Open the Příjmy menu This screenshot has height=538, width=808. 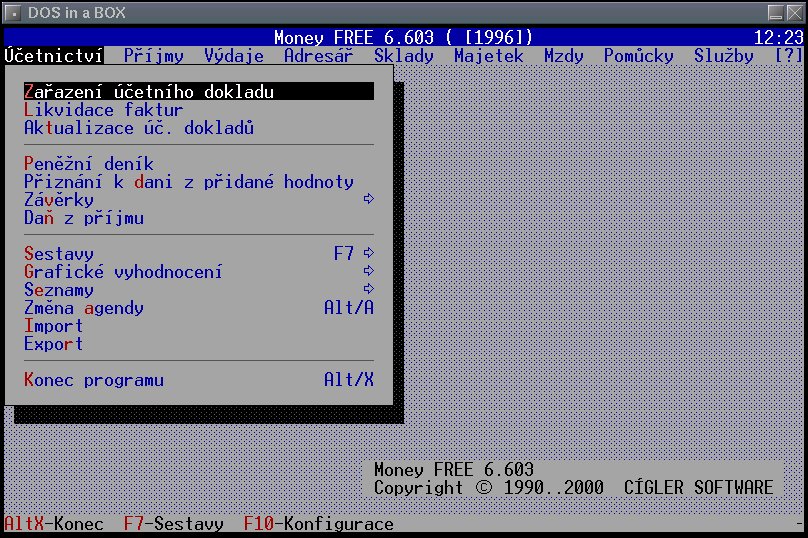tap(154, 56)
